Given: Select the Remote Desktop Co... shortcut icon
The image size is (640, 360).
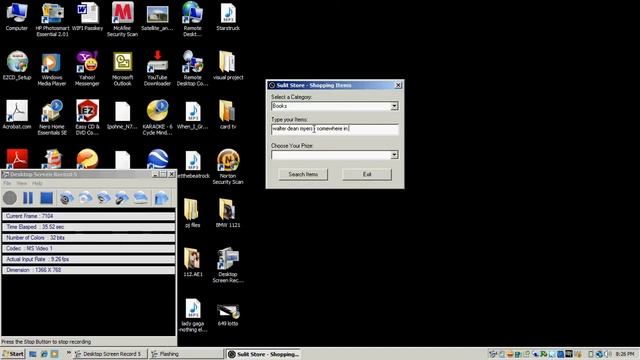Looking at the screenshot, I should tap(192, 69).
